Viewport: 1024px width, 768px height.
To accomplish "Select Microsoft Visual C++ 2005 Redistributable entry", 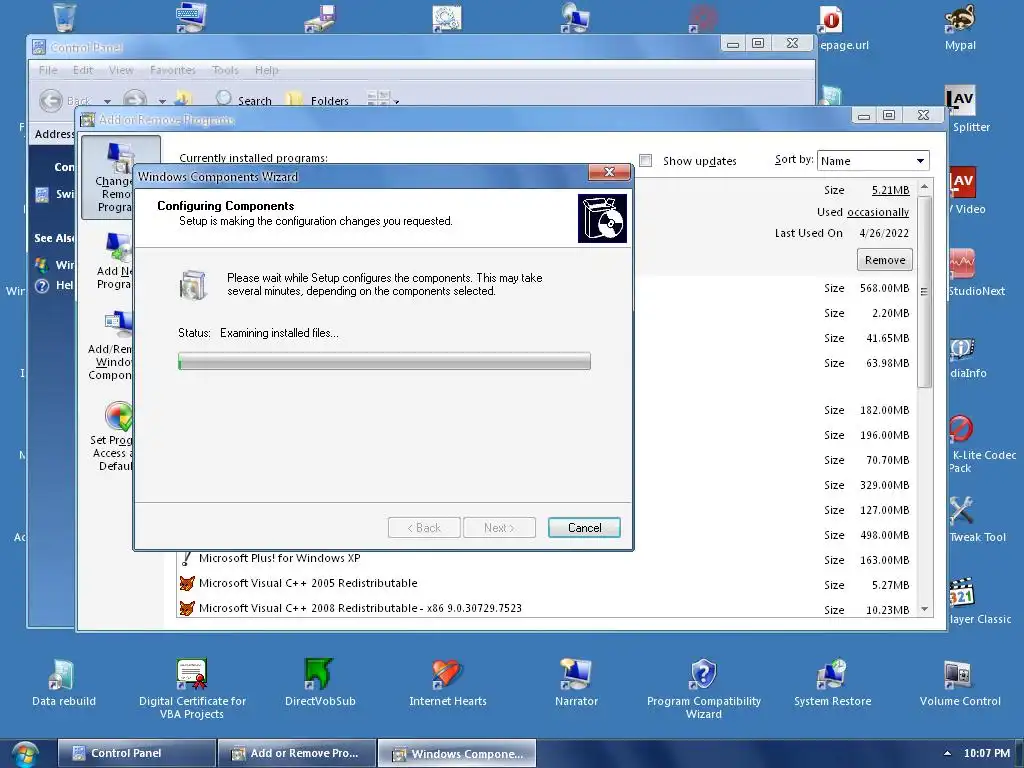I will [x=308, y=583].
